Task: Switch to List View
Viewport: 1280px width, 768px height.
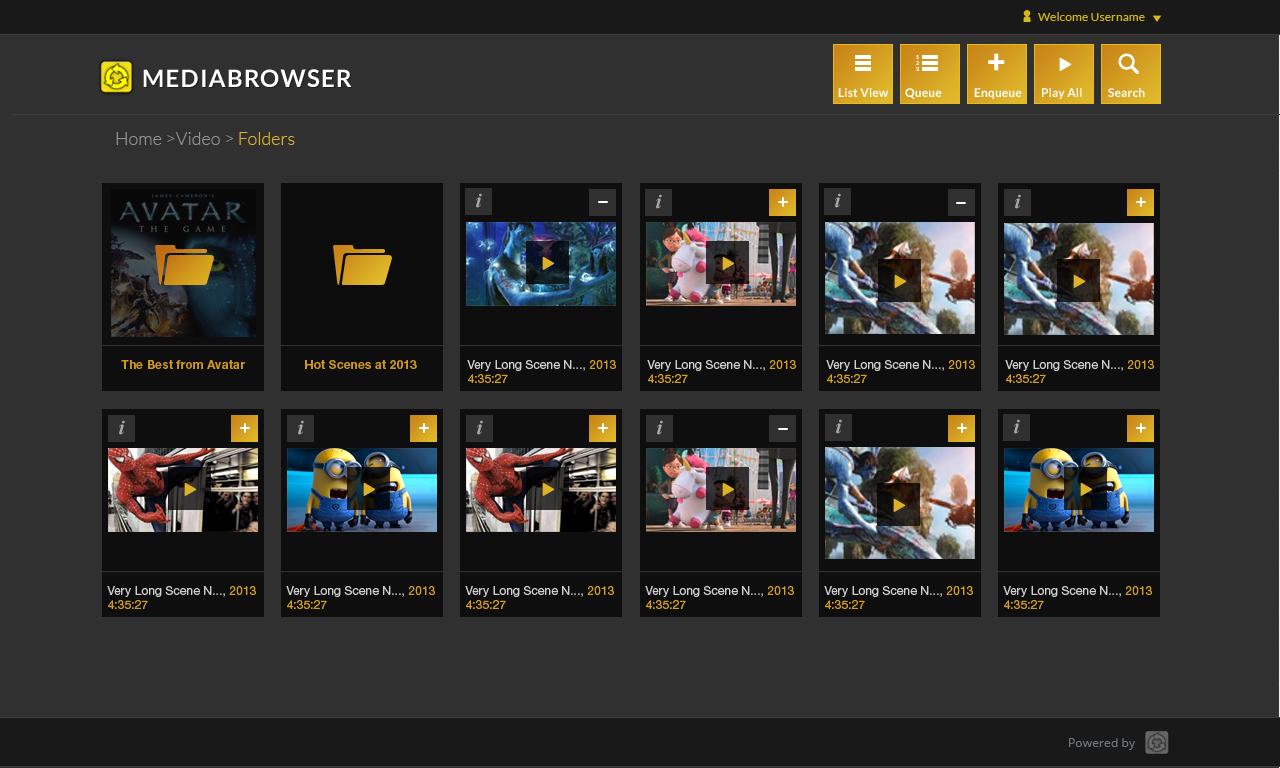Action: click(x=863, y=74)
